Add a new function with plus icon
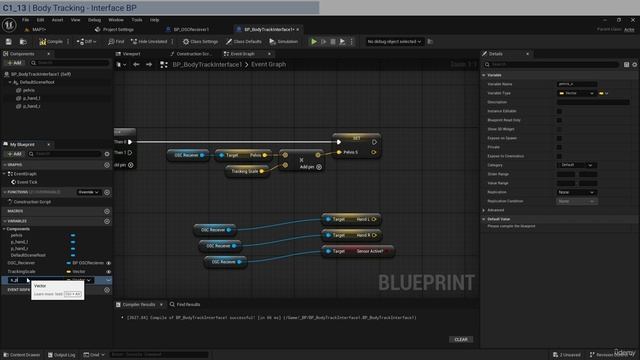 (x=107, y=192)
